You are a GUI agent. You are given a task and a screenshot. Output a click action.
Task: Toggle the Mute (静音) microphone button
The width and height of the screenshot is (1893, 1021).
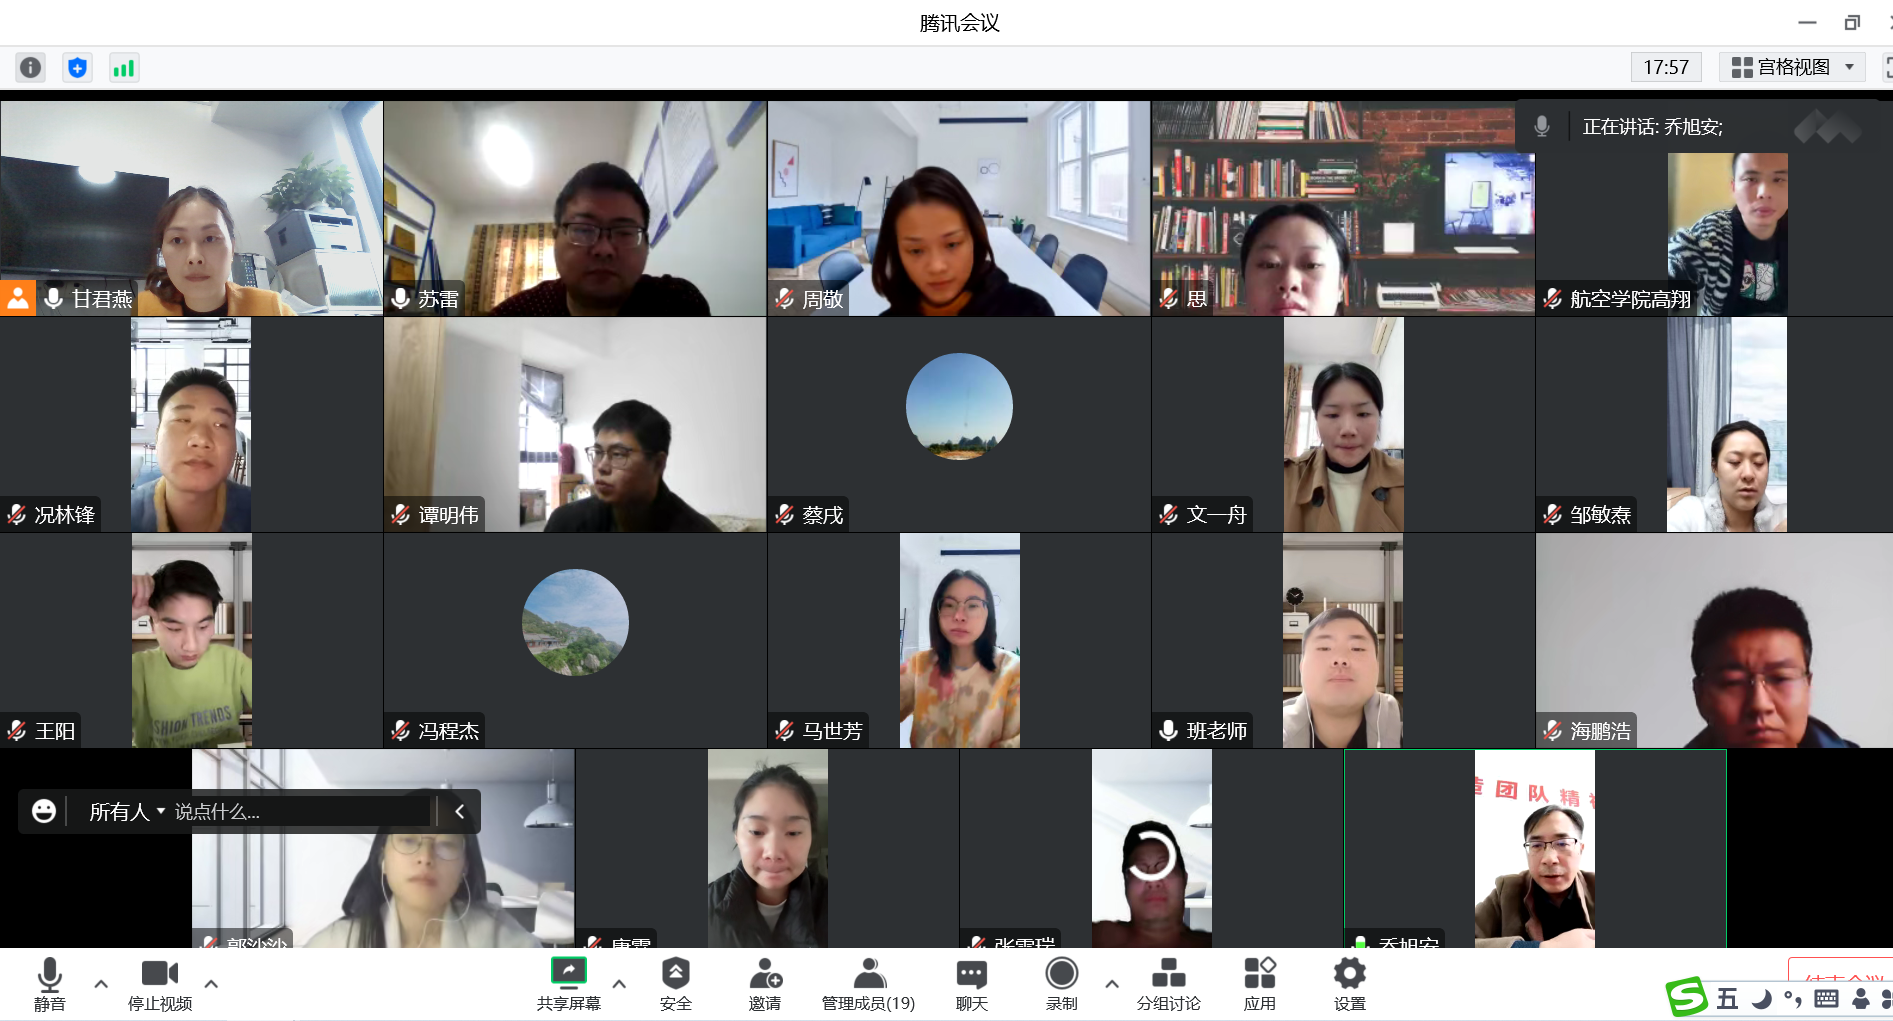(x=49, y=983)
